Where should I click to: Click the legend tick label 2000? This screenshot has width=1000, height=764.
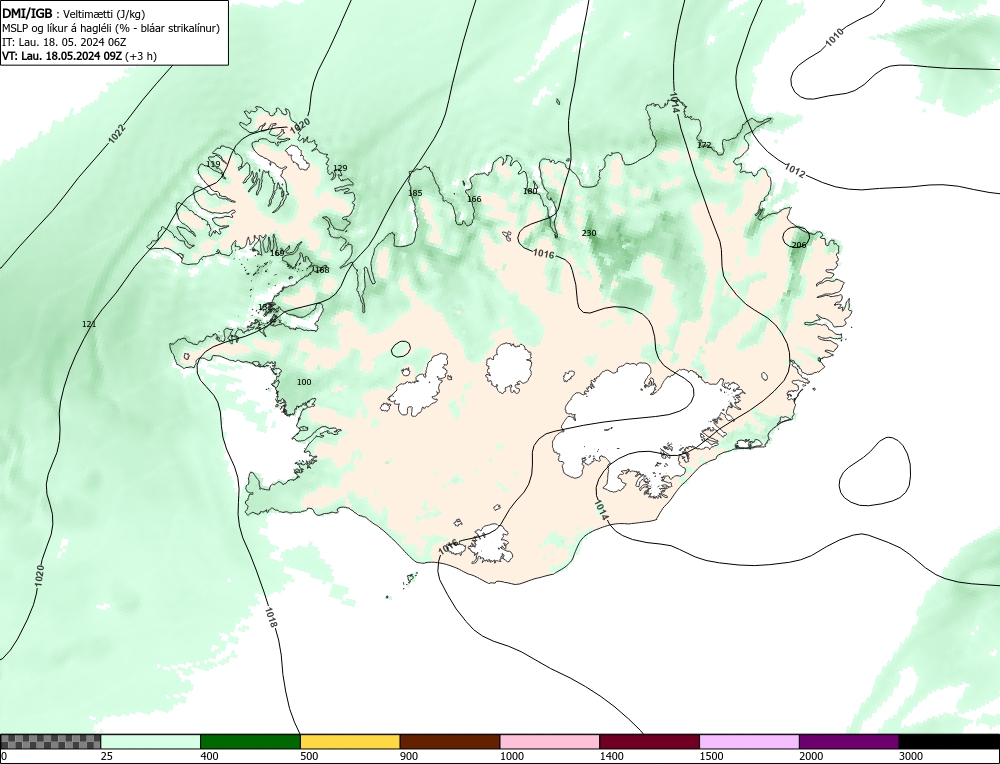tap(811, 756)
